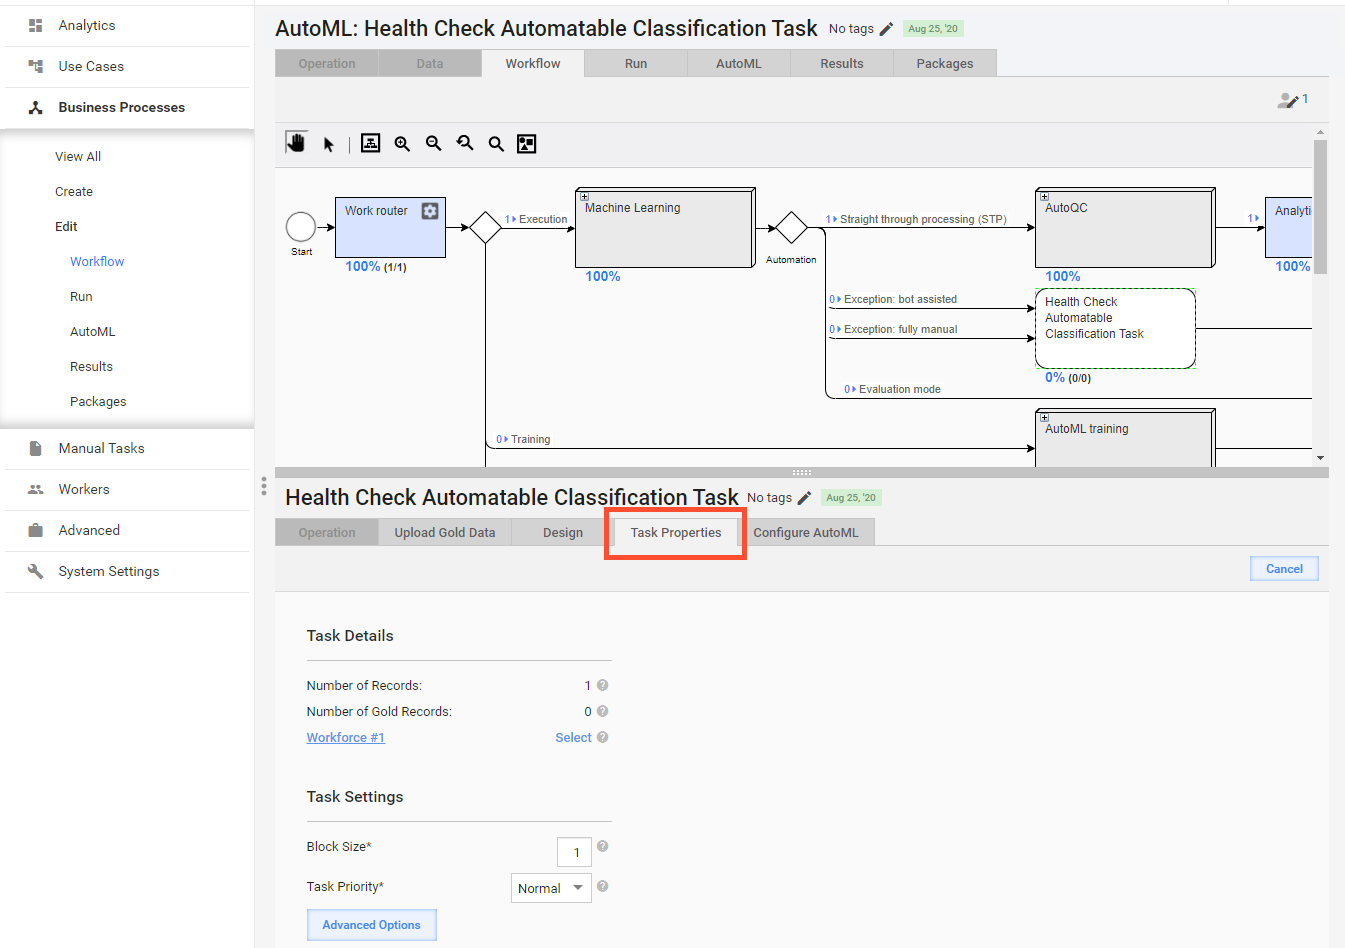Click the Cancel button

1284,569
